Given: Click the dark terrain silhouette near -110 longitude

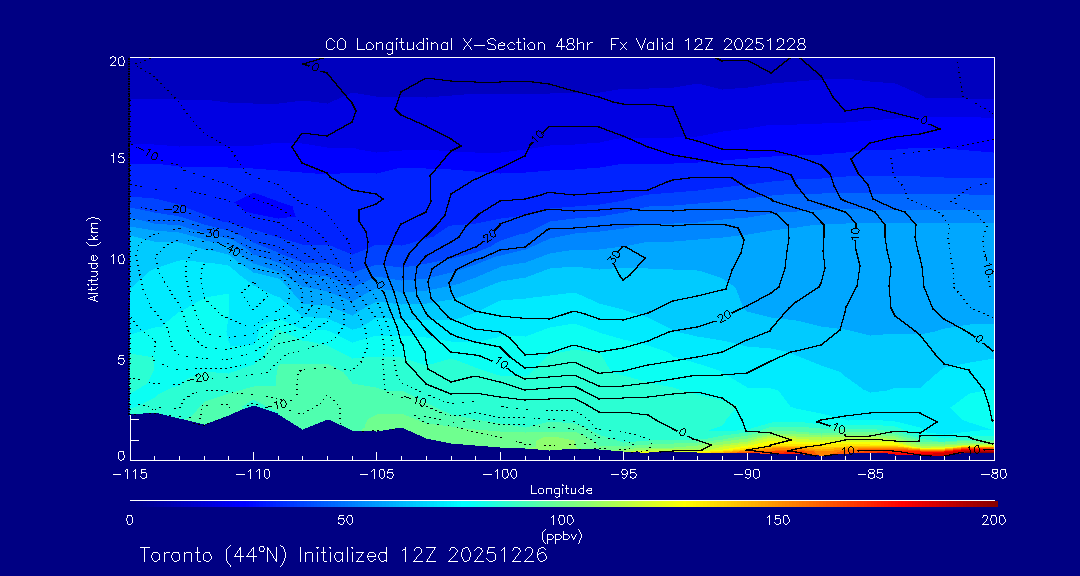Looking at the screenshot, I should (250, 432).
